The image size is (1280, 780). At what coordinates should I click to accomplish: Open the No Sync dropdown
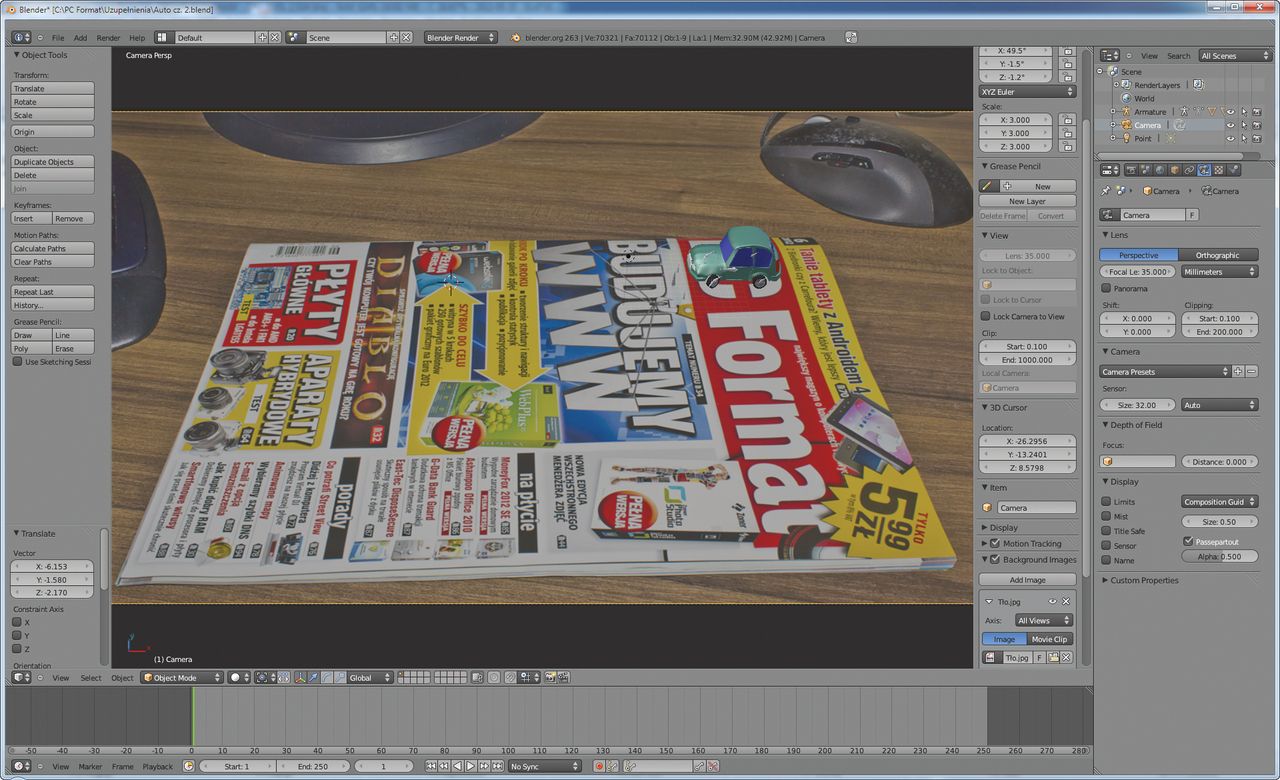point(545,766)
